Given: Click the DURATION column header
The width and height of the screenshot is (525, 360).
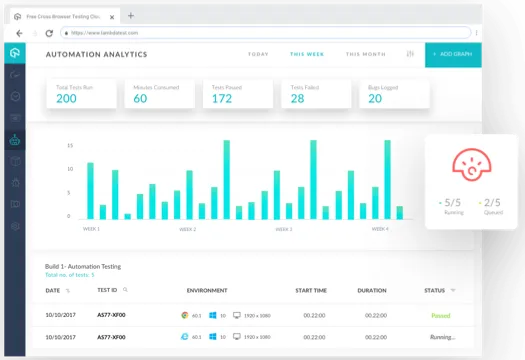Looking at the screenshot, I should (372, 291).
